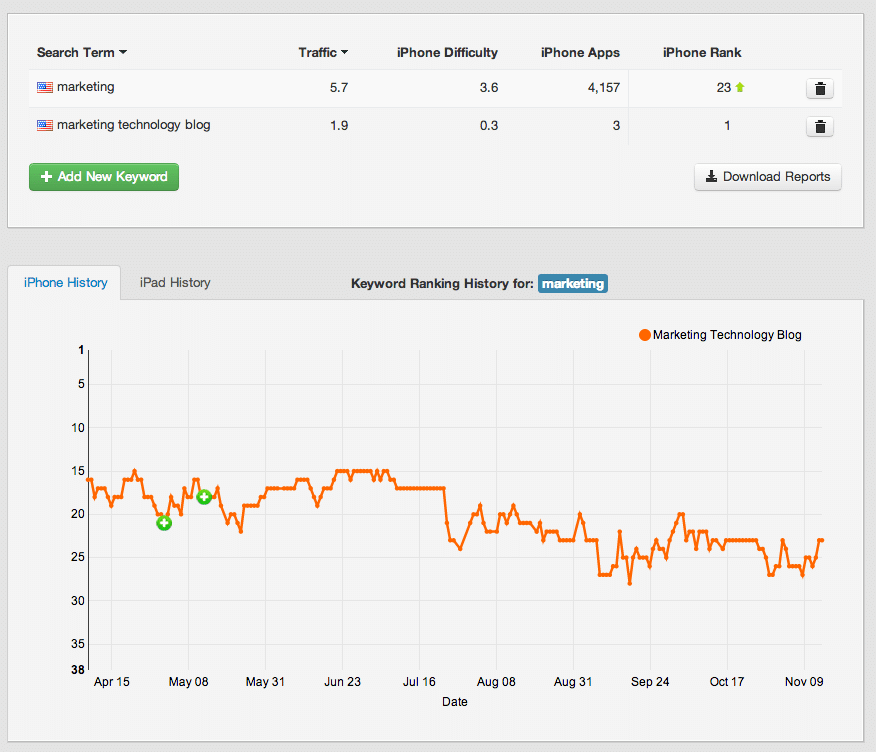Click the Apr 15 date axis label
The height and width of the screenshot is (752, 876).
coord(111,682)
